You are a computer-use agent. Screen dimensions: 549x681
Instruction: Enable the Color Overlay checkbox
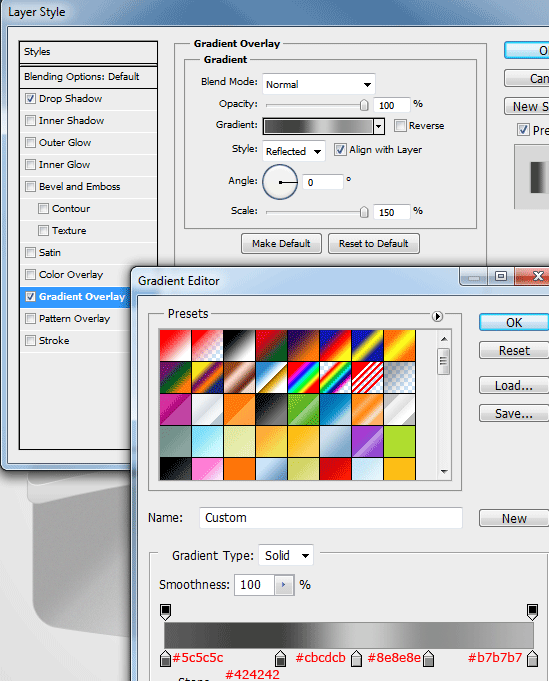[x=30, y=274]
